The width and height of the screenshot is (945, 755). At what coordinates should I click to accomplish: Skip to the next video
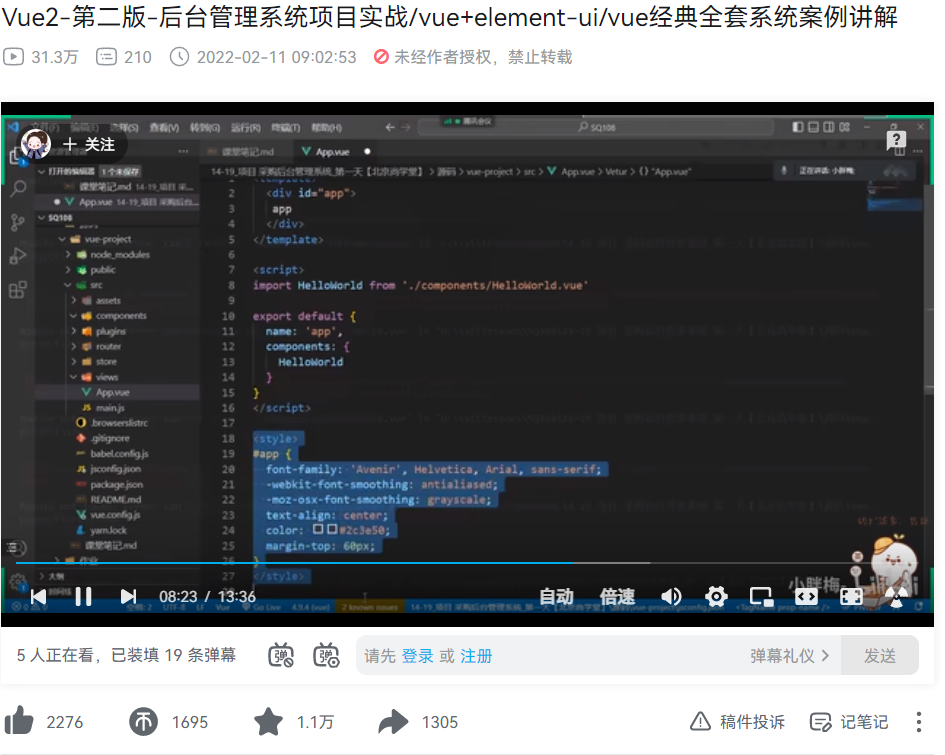pyautogui.click(x=128, y=597)
